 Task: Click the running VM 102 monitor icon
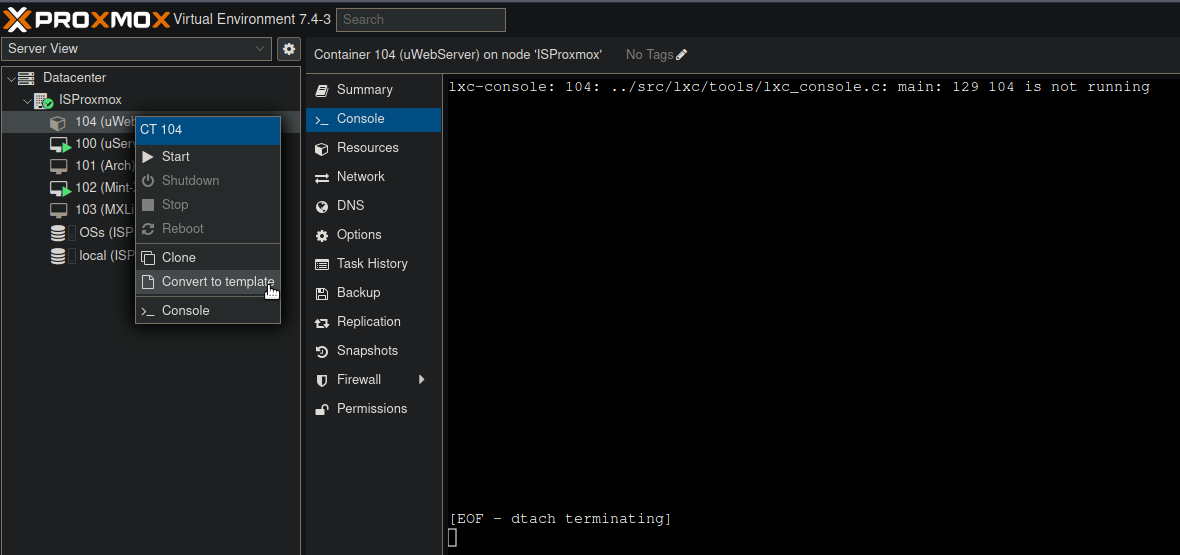click(59, 188)
